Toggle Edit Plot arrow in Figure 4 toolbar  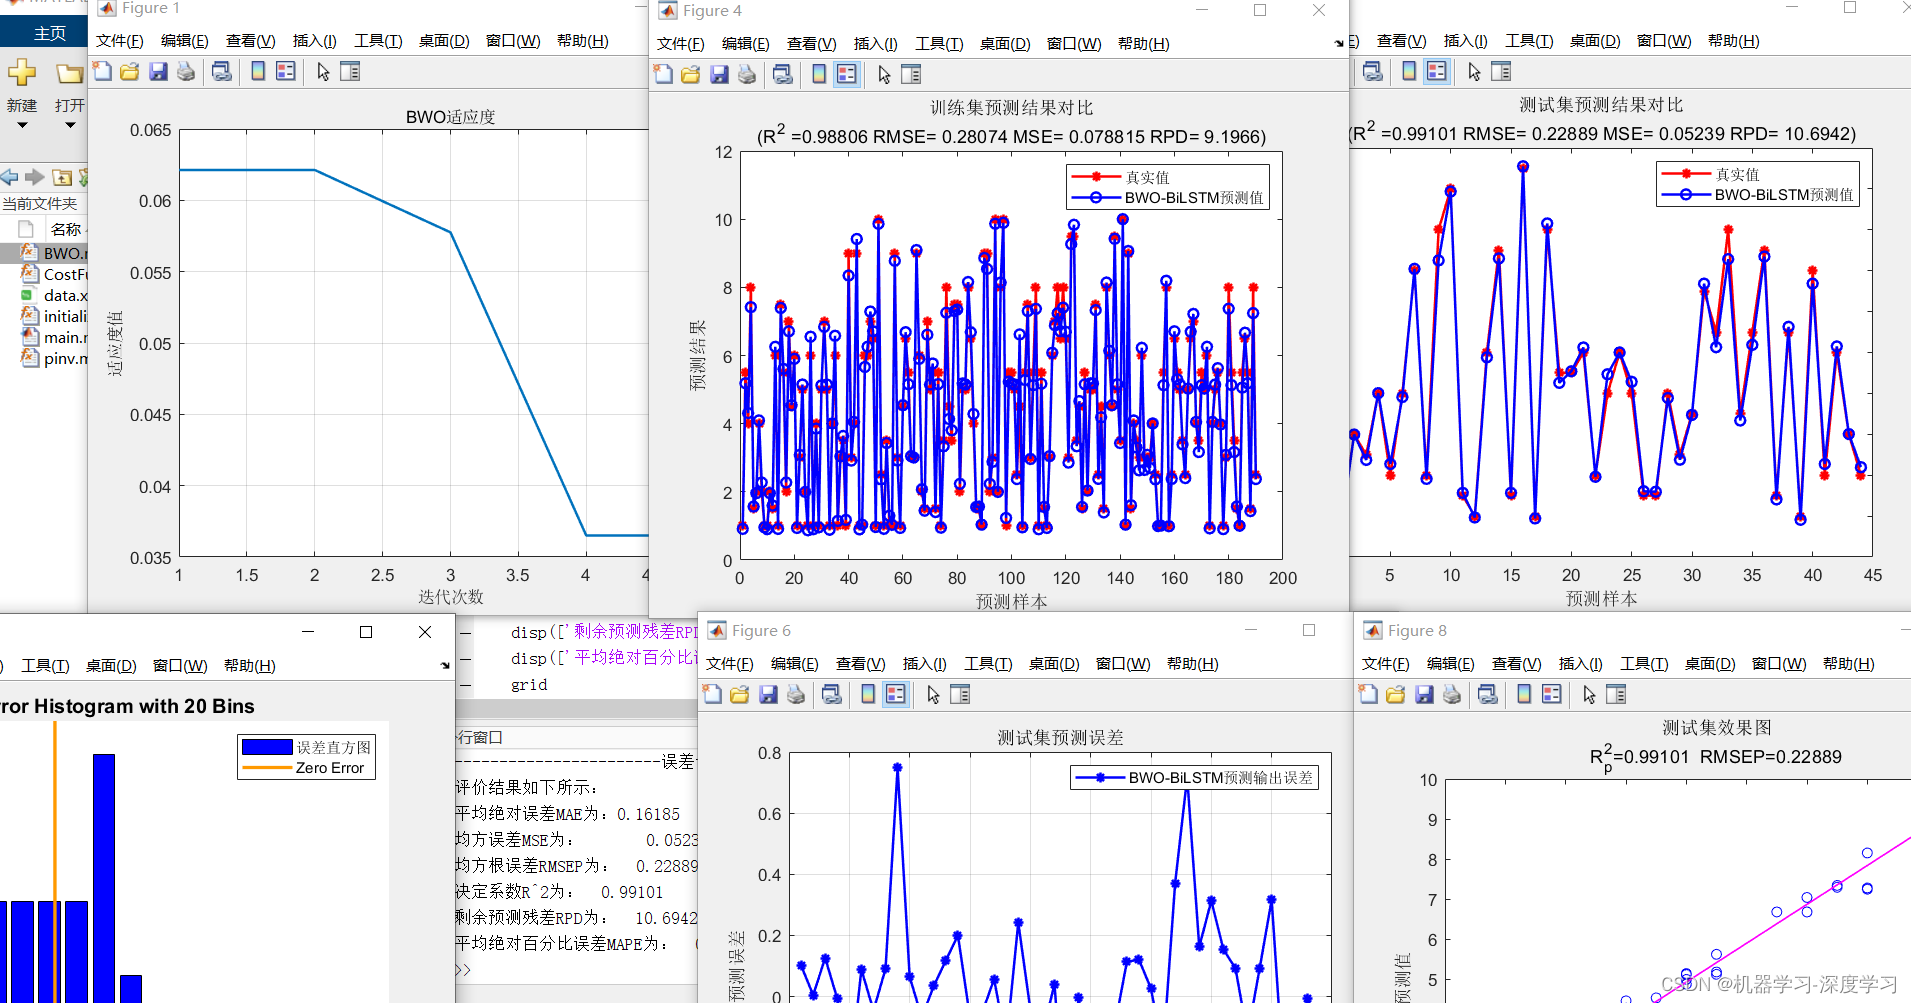[x=884, y=74]
